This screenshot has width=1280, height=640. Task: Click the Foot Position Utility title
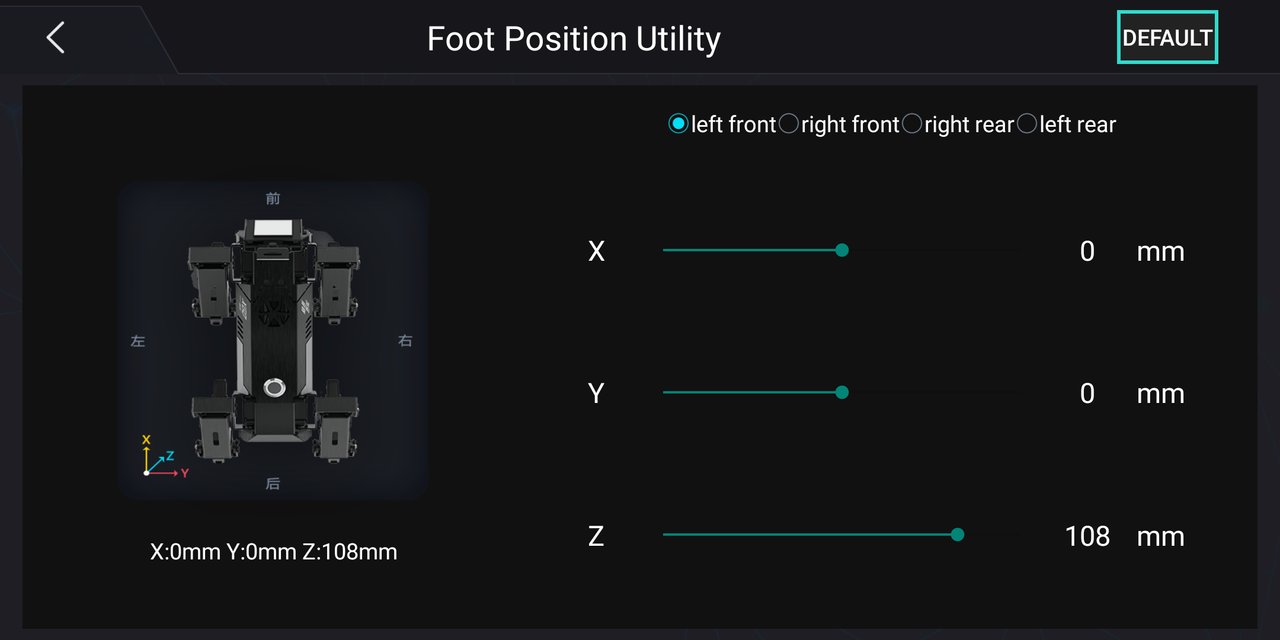point(574,39)
